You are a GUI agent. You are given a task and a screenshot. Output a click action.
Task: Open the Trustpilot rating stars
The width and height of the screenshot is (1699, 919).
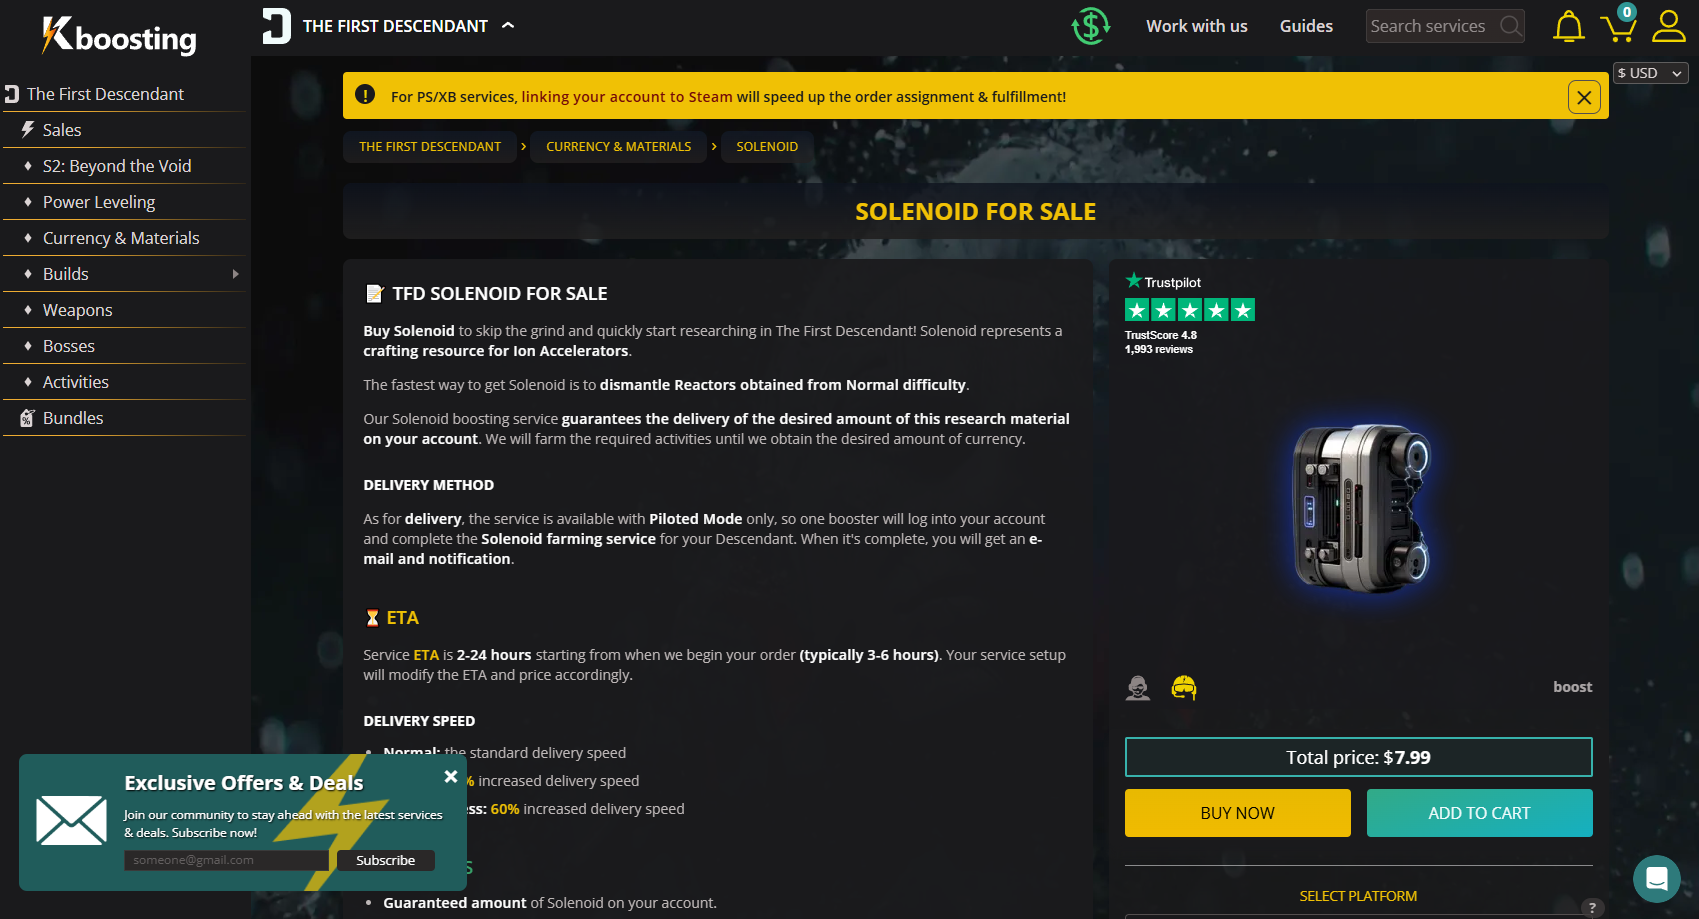coord(1190,310)
